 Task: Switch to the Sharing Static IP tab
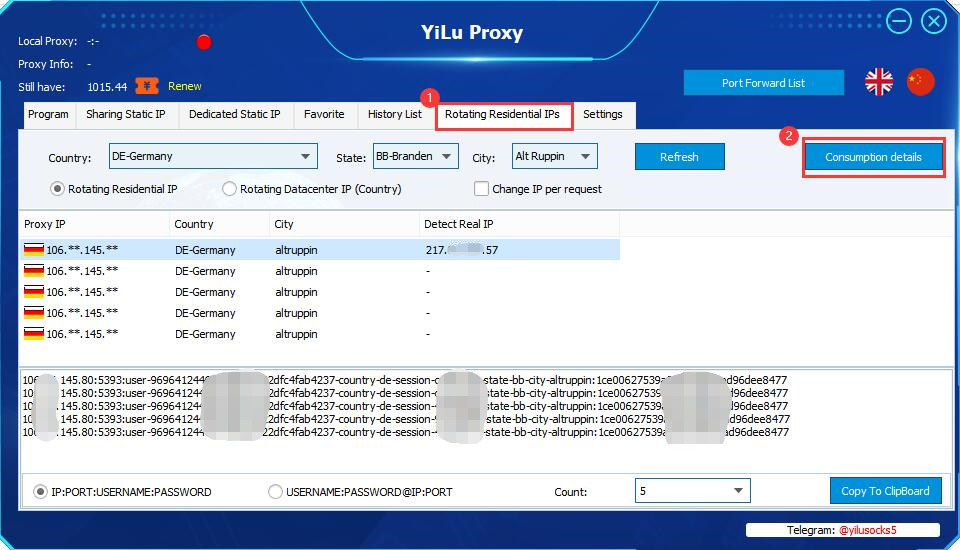coord(126,115)
